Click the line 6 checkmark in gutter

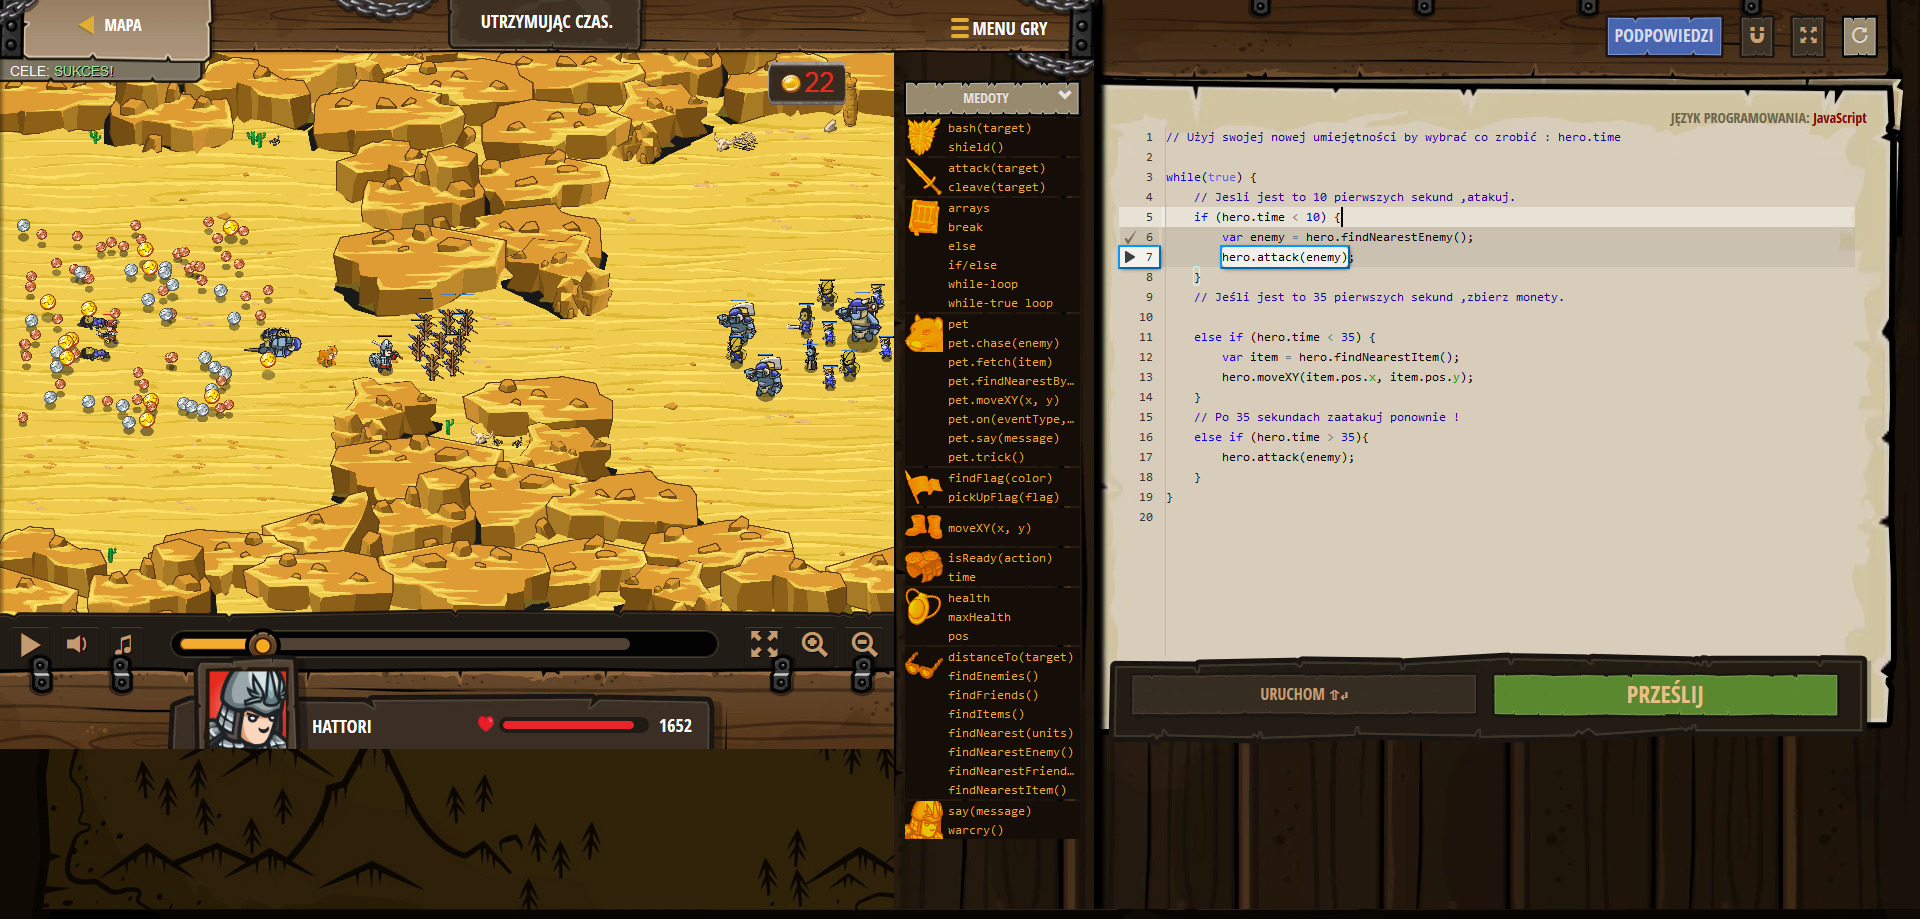pyautogui.click(x=1130, y=237)
